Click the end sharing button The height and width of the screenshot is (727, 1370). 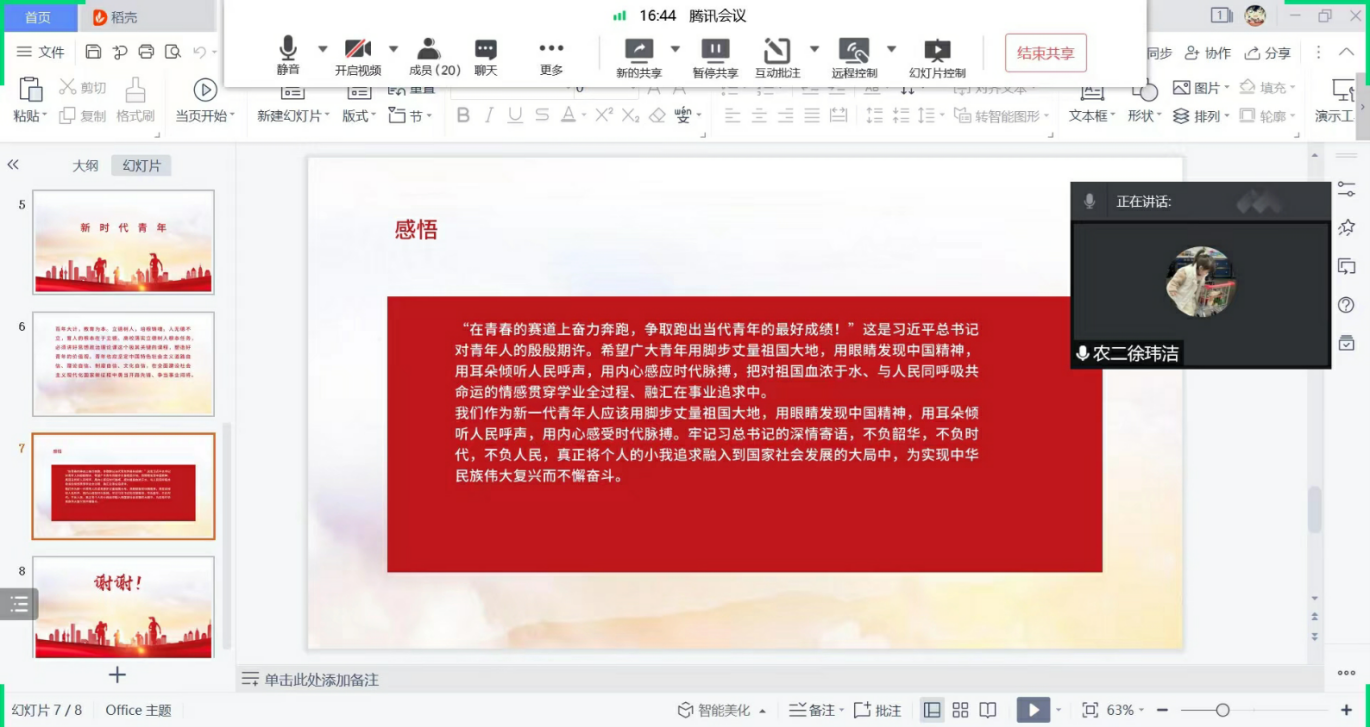(1045, 53)
